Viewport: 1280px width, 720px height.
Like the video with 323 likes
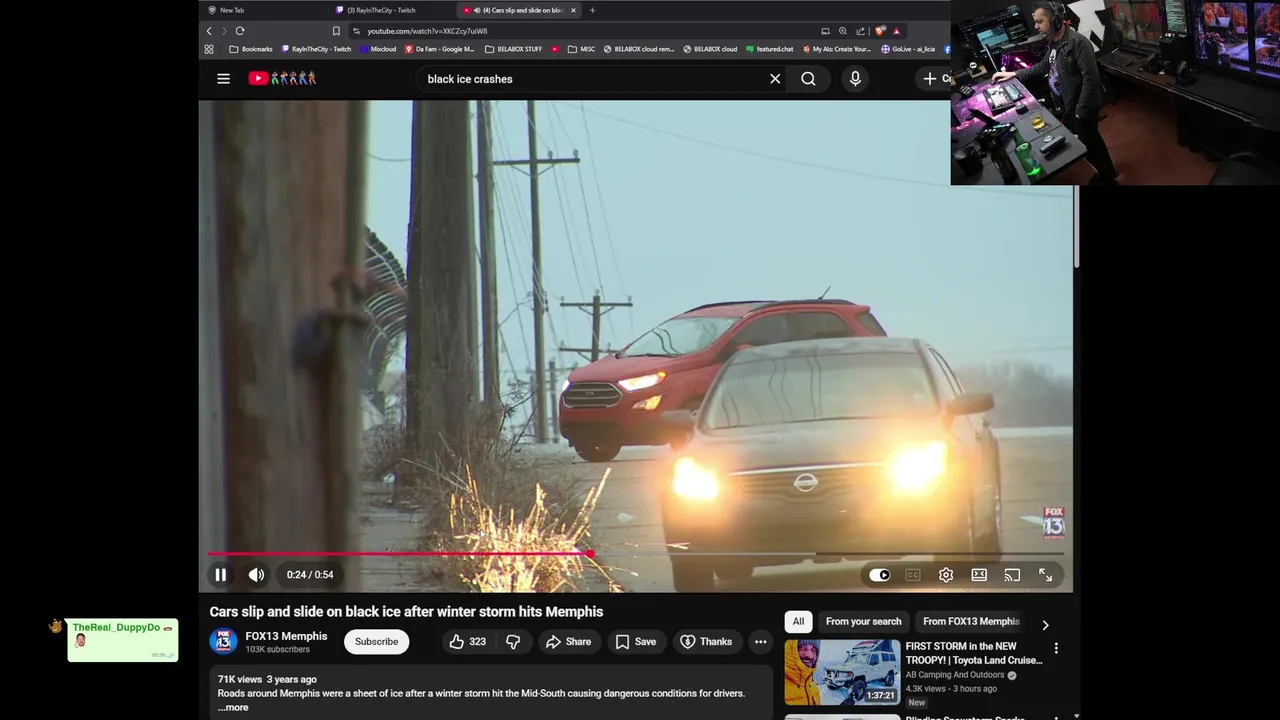click(466, 642)
